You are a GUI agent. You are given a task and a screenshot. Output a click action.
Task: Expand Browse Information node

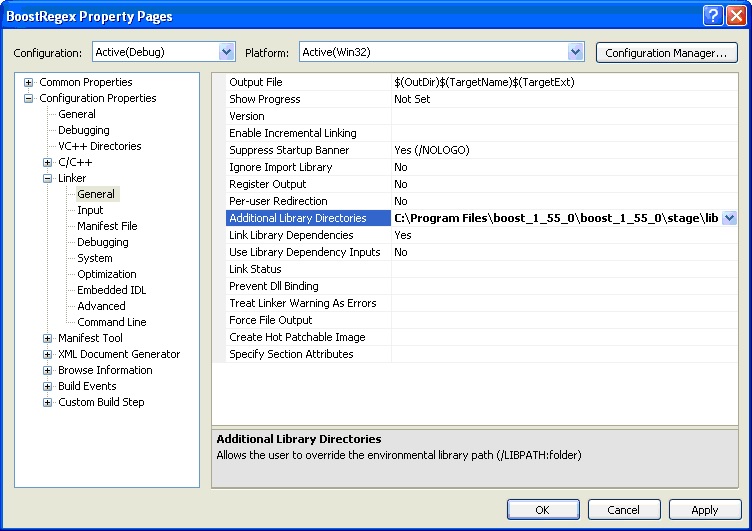pos(47,370)
